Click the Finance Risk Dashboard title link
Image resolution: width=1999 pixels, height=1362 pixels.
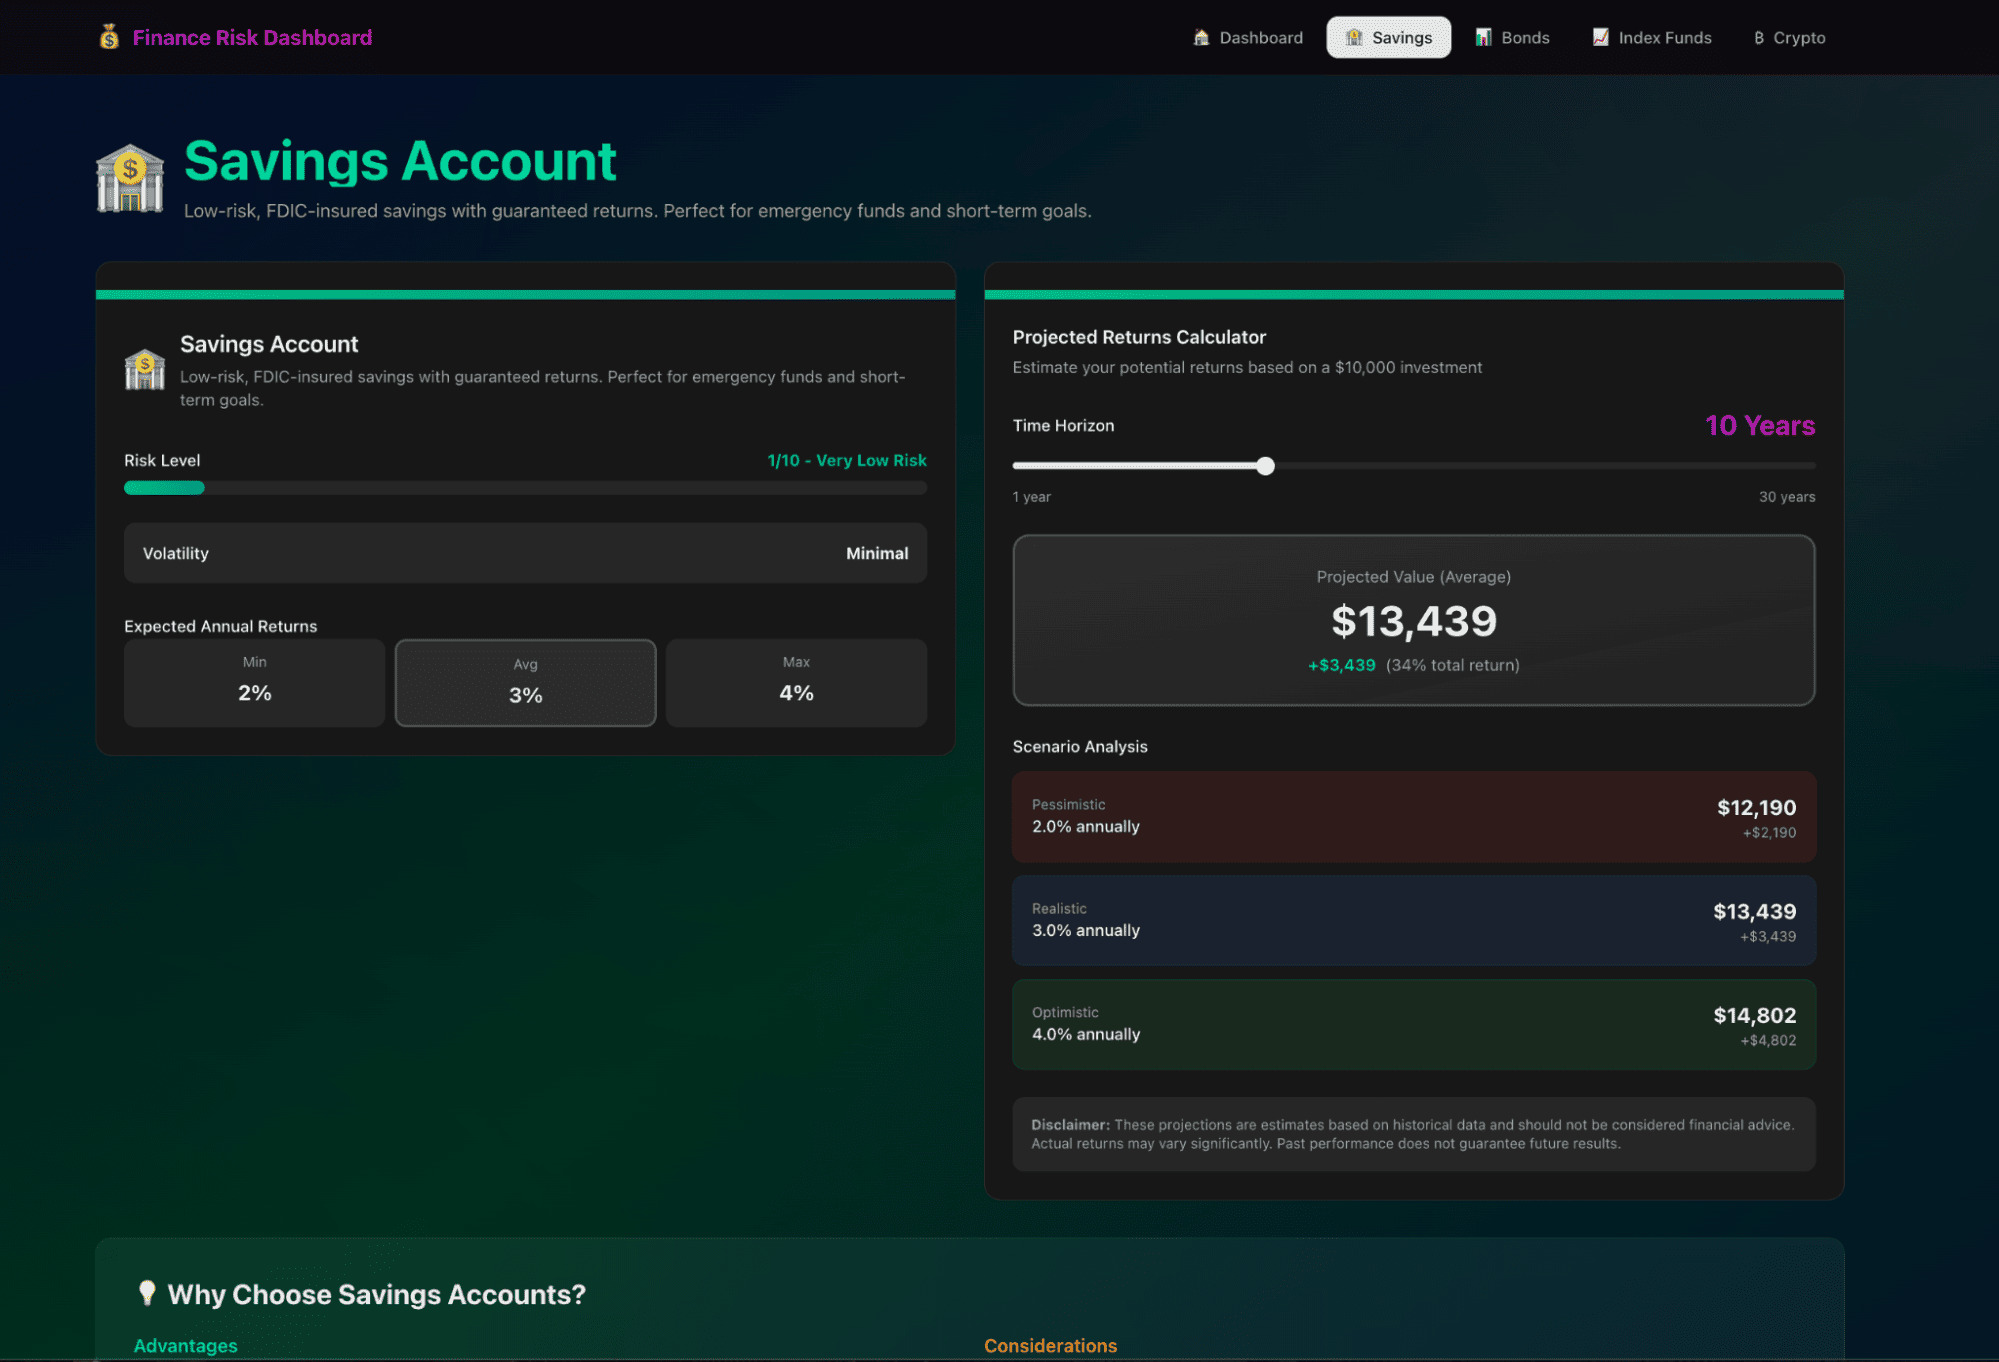coord(252,37)
